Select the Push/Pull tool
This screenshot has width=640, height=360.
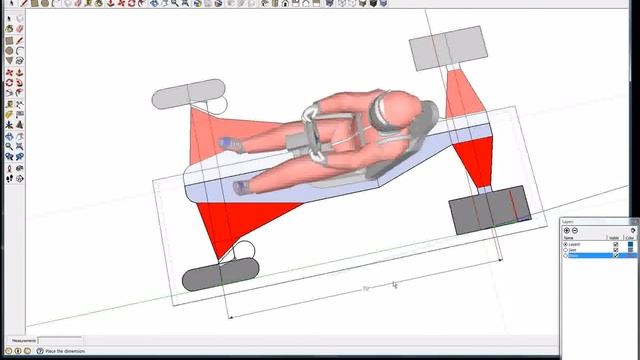click(x=20, y=73)
